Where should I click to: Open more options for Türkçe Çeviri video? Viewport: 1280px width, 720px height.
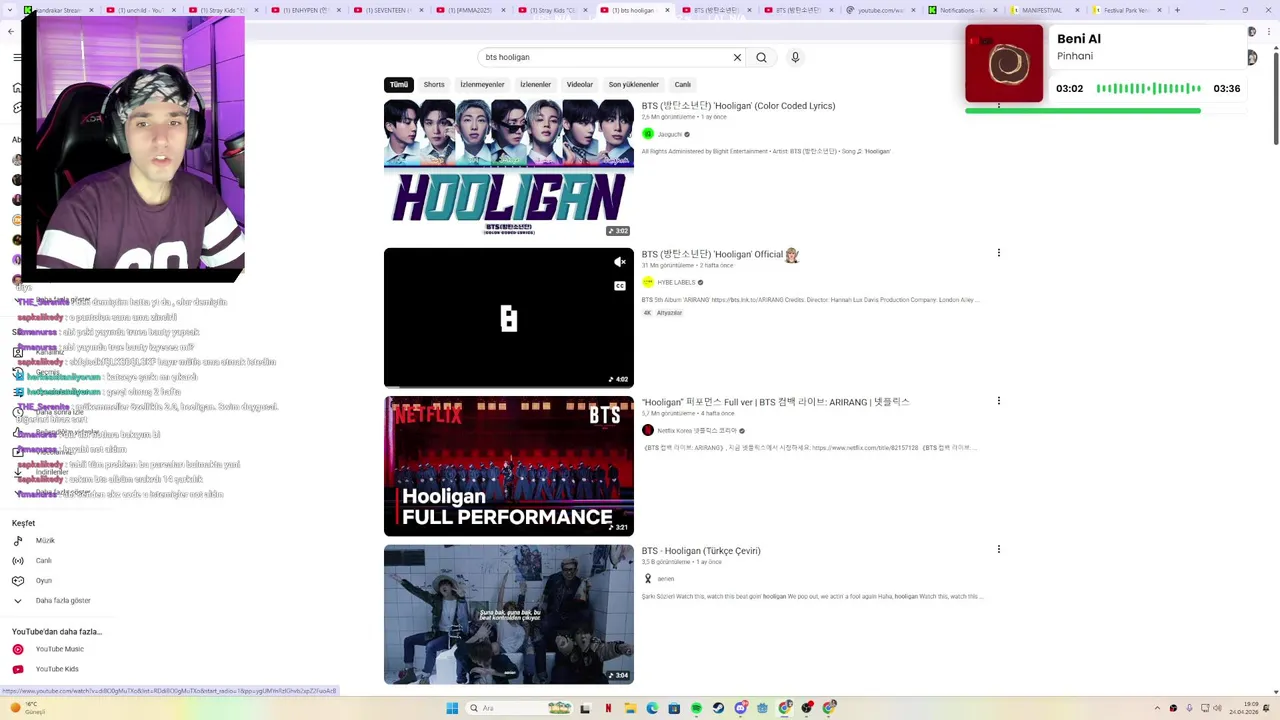998,549
